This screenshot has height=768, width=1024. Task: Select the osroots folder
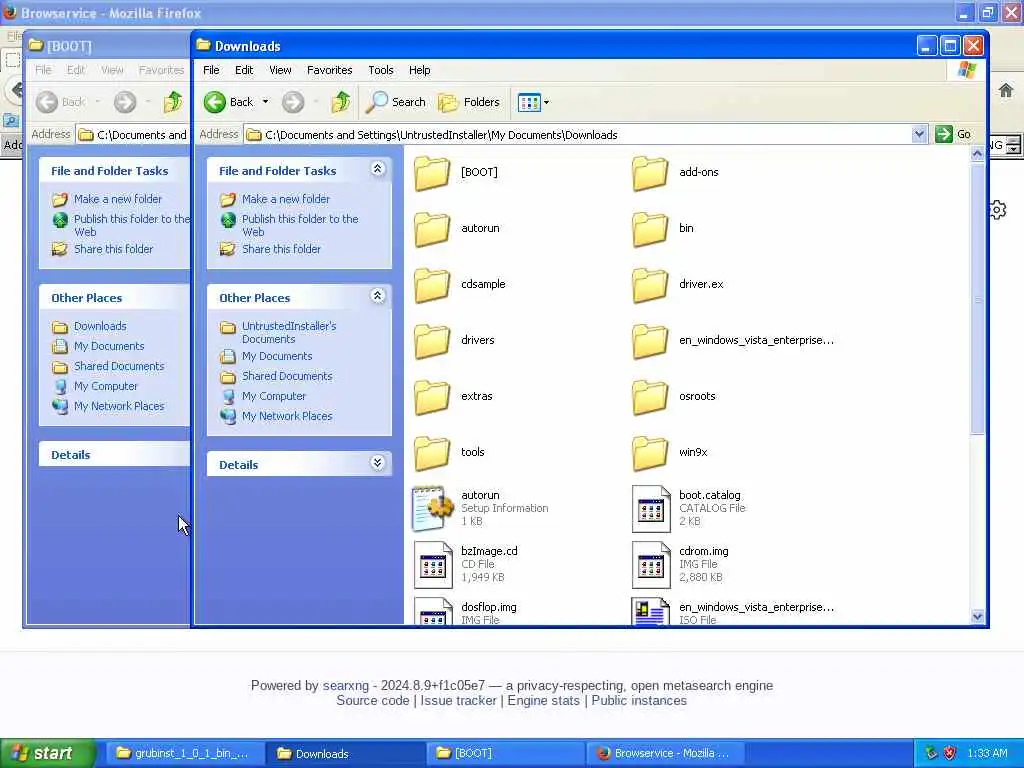pos(674,396)
